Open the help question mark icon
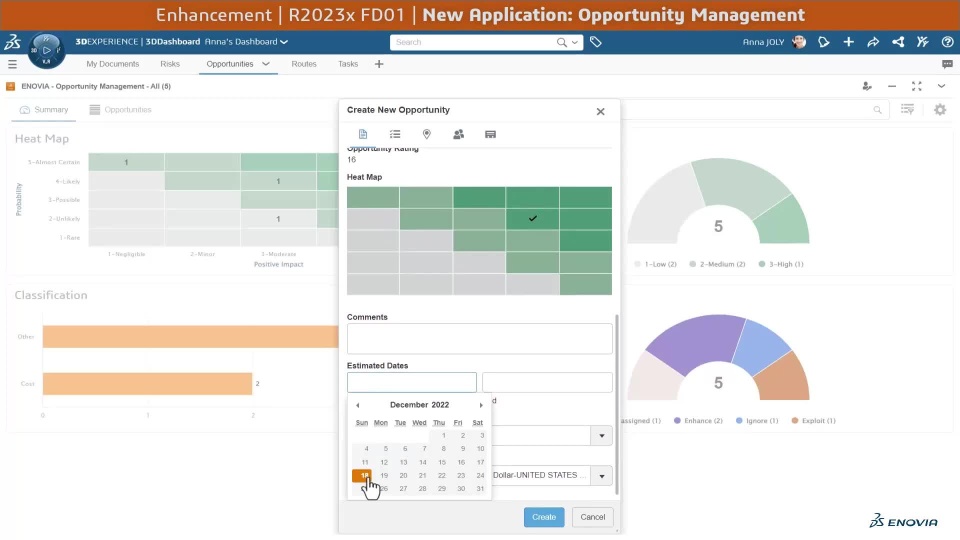960x540 pixels. click(x=947, y=42)
